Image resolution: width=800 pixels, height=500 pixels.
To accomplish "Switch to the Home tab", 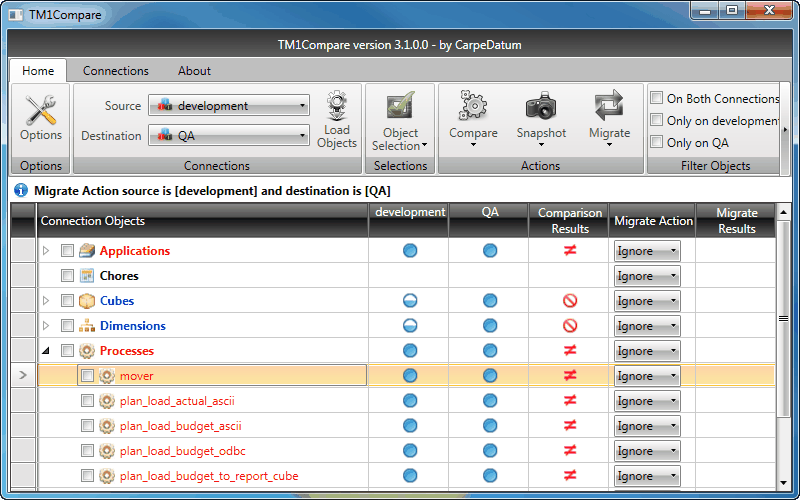I will pyautogui.click(x=38, y=70).
